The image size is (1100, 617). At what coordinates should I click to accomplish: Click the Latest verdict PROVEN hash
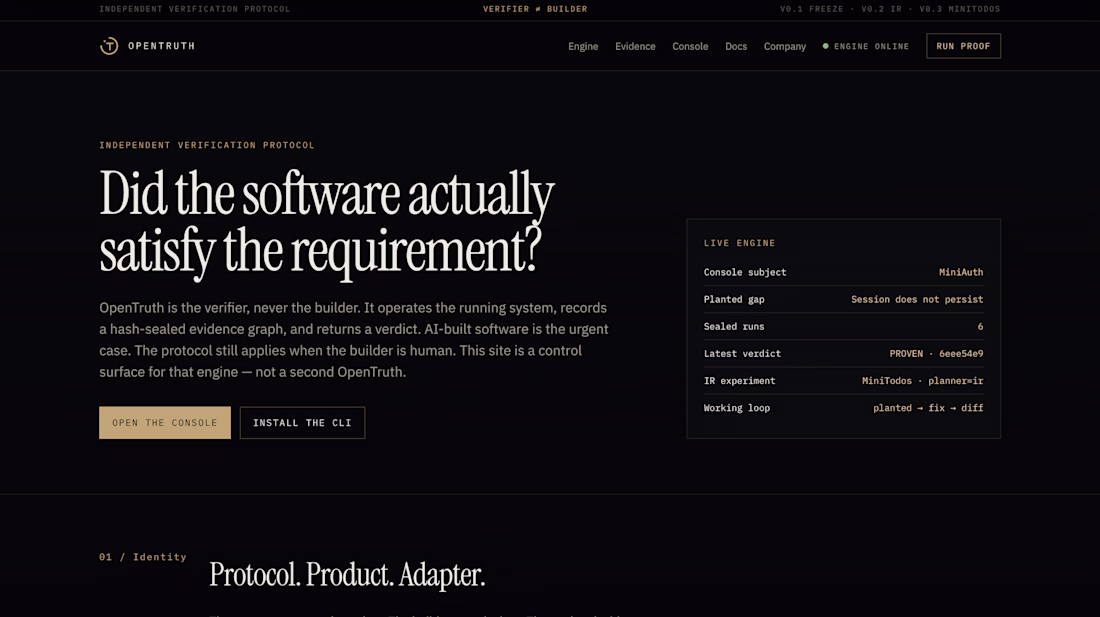click(936, 354)
